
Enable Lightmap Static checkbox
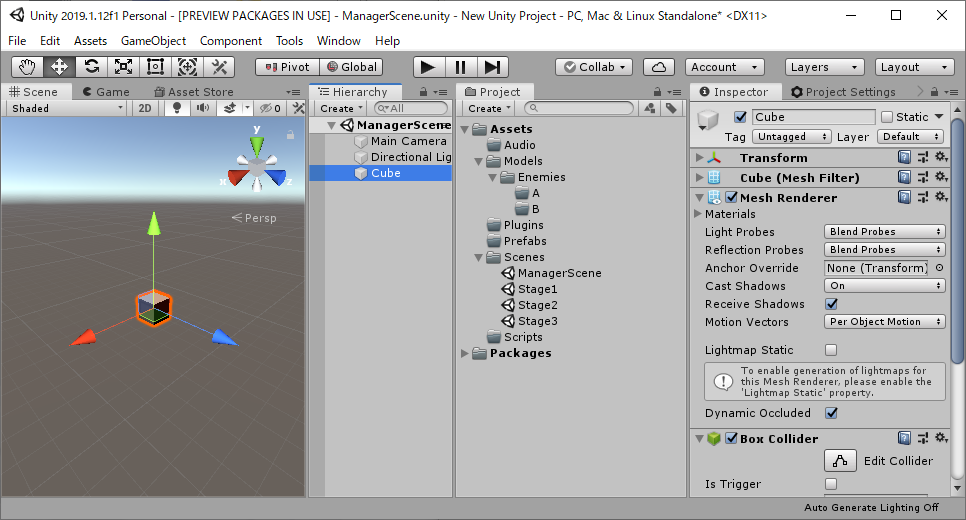point(831,350)
